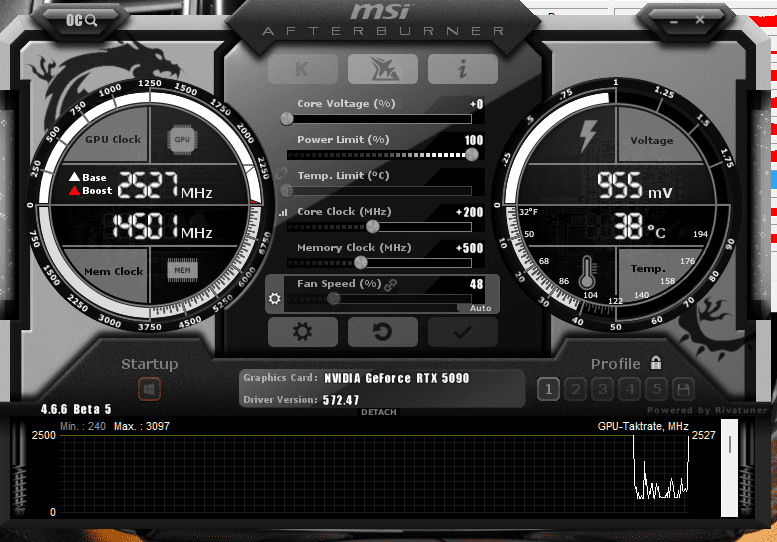Click the 38 °C temperature readout
The height and width of the screenshot is (542, 777).
pyautogui.click(x=640, y=227)
